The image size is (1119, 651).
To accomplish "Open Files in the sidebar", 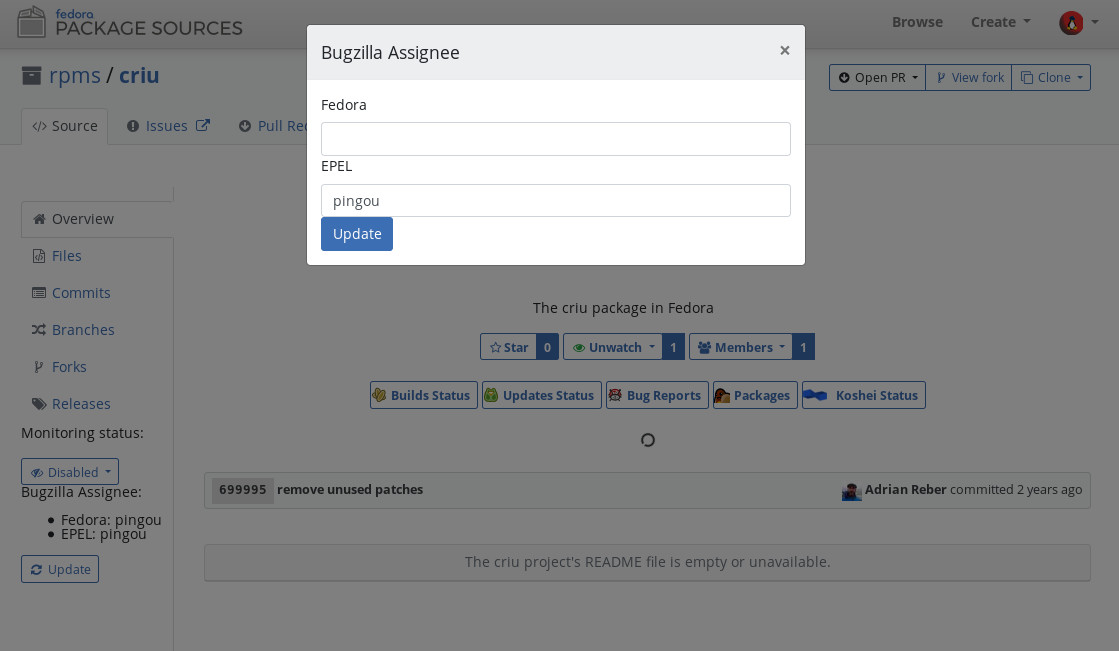I will tap(66, 256).
